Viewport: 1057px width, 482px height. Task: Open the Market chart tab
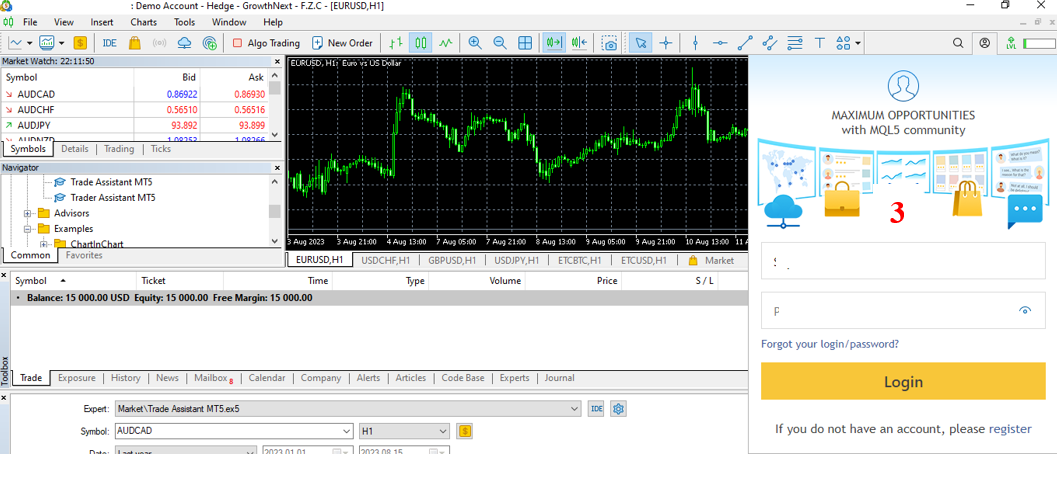pyautogui.click(x=711, y=260)
